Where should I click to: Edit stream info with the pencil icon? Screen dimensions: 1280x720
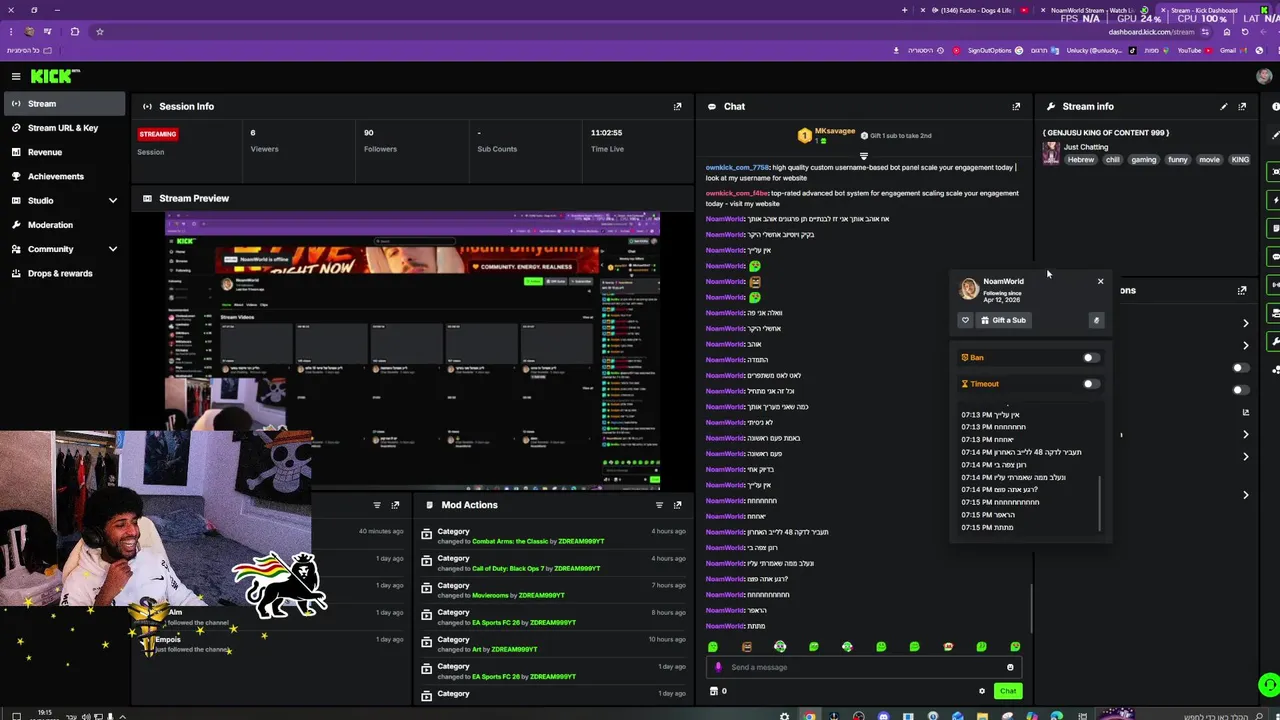(1224, 106)
